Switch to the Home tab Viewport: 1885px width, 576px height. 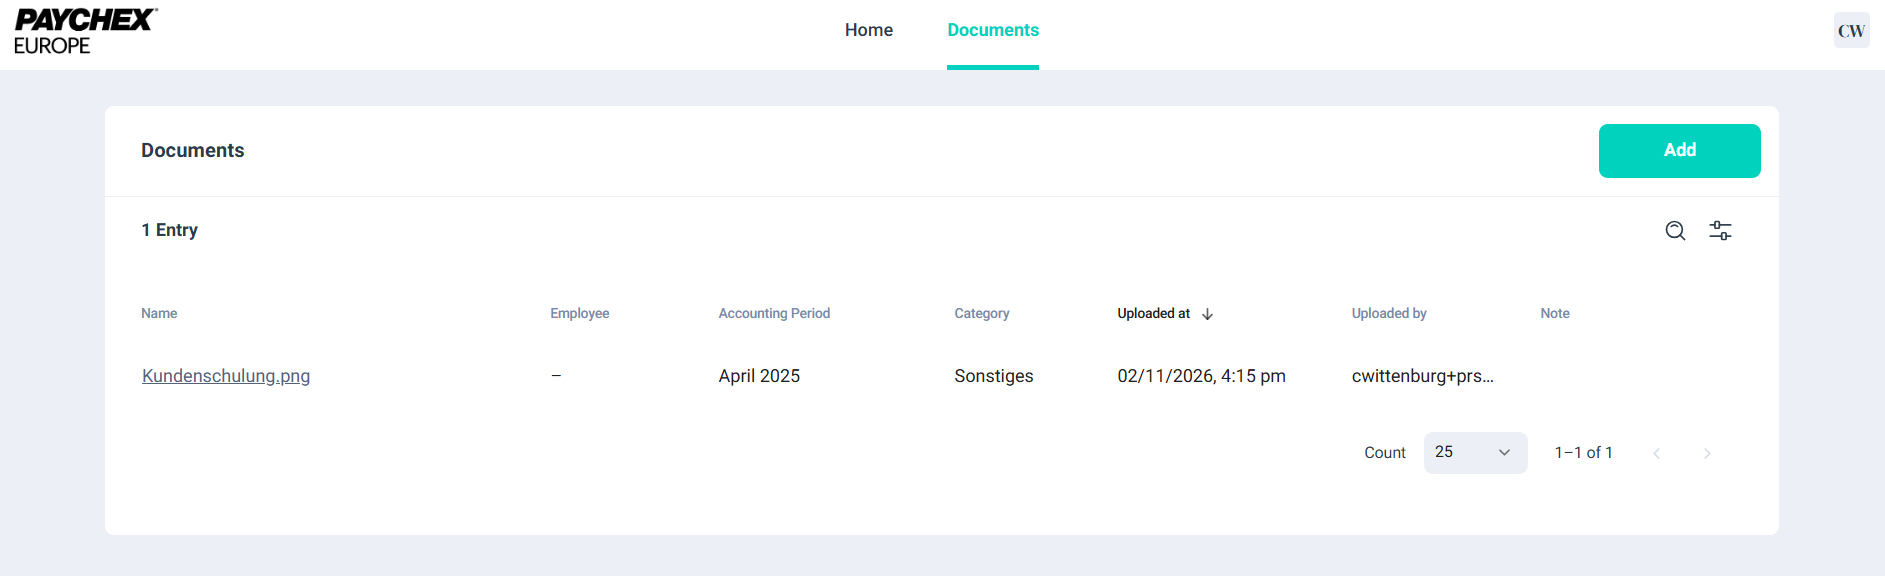[x=868, y=30]
